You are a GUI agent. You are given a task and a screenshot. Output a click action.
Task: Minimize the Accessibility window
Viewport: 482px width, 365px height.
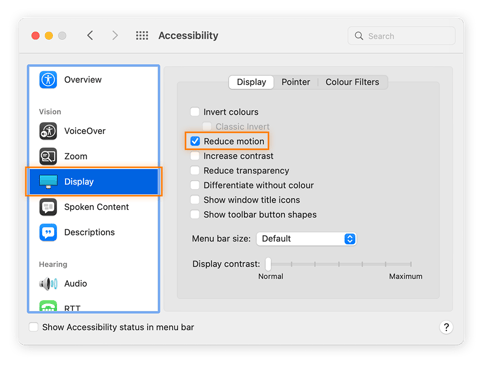(x=49, y=36)
